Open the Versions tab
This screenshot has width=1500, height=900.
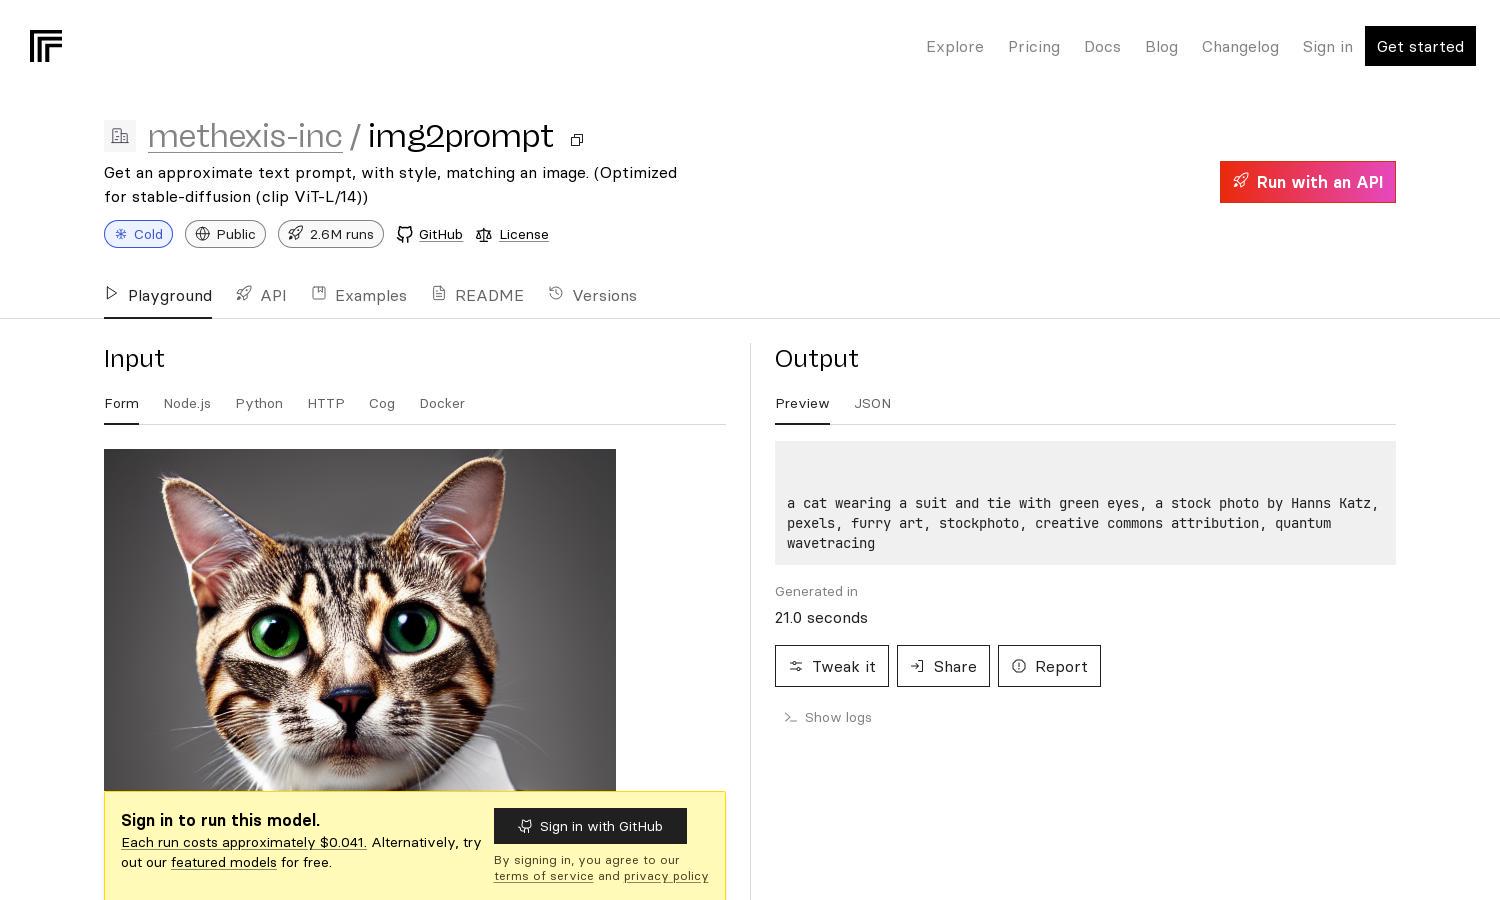(x=592, y=295)
